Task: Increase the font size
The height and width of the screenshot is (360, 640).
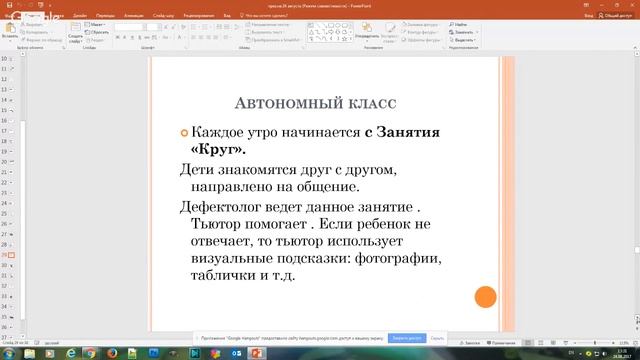Action: [166, 27]
